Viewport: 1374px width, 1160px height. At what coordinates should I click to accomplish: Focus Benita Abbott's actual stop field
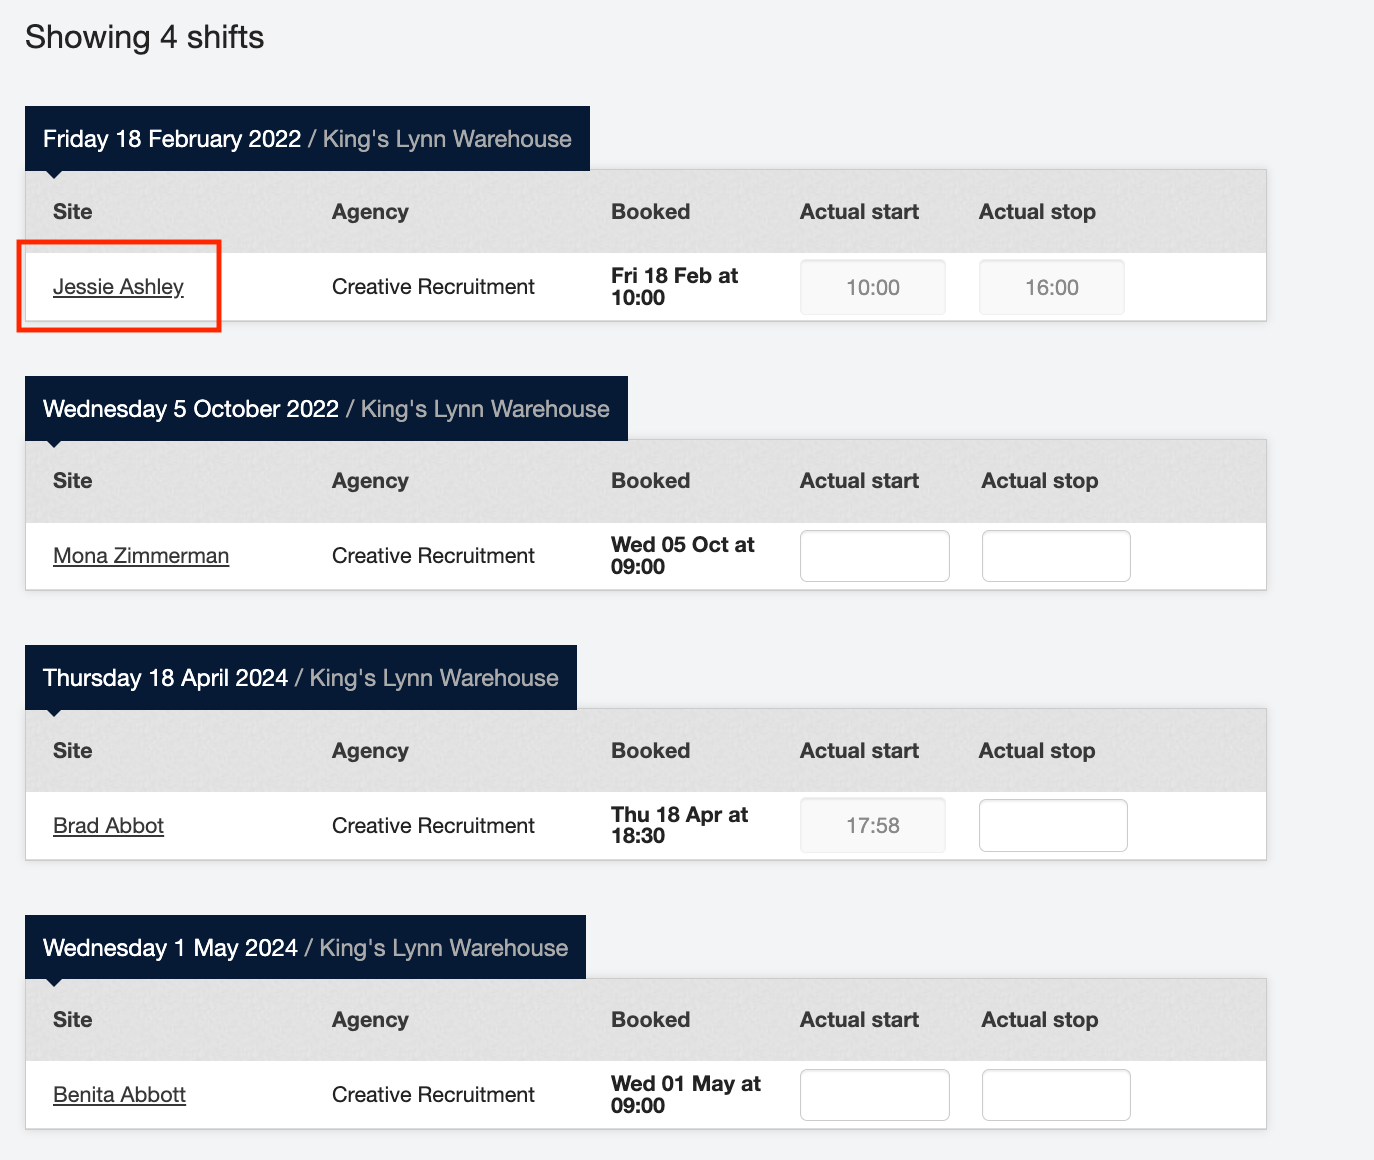pos(1055,1095)
